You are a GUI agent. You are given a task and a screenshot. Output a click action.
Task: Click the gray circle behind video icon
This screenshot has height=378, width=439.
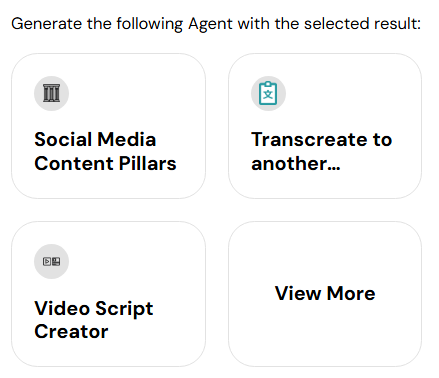click(51, 262)
